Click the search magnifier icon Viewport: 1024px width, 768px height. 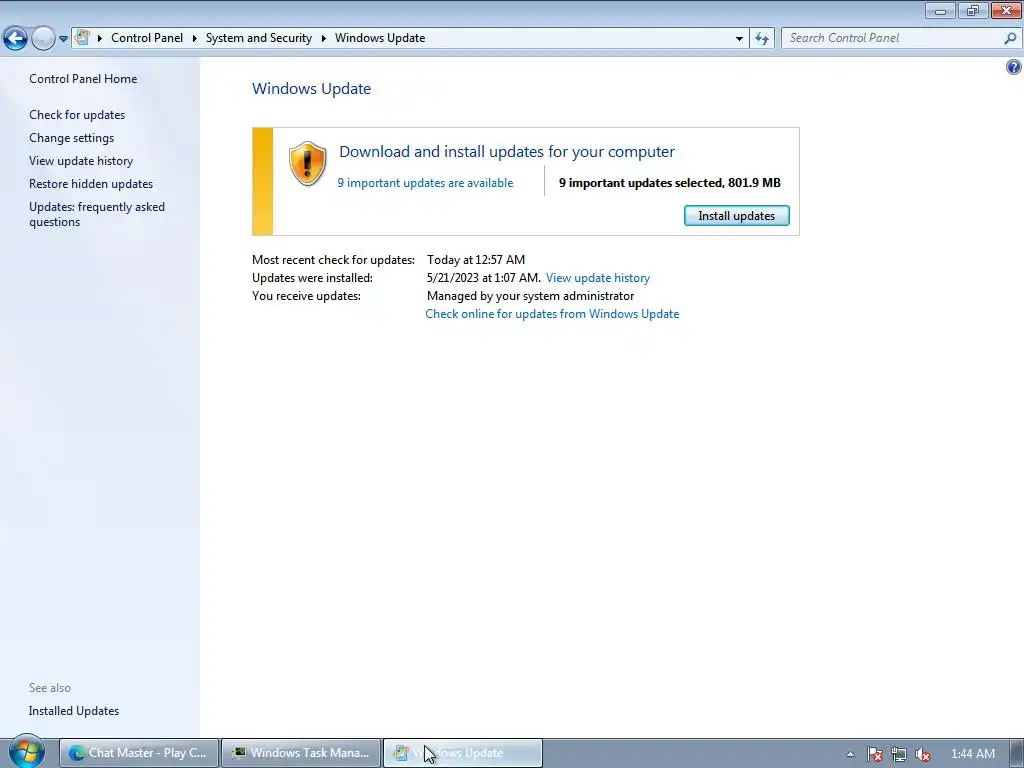pyautogui.click(x=1010, y=38)
